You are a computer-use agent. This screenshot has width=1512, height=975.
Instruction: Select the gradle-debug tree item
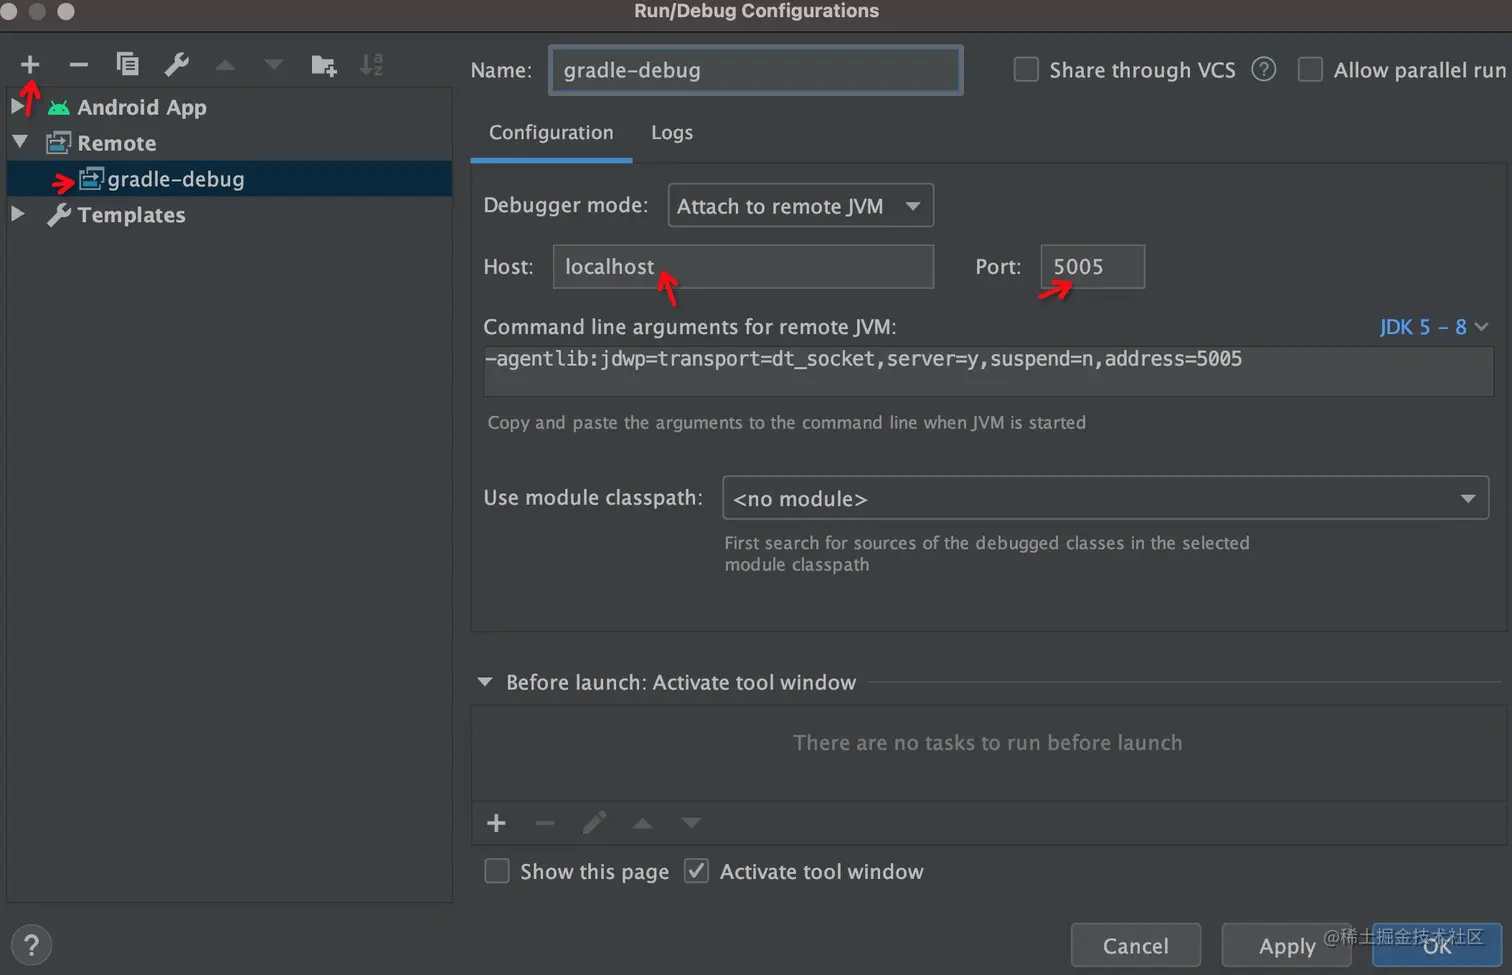click(x=229, y=179)
